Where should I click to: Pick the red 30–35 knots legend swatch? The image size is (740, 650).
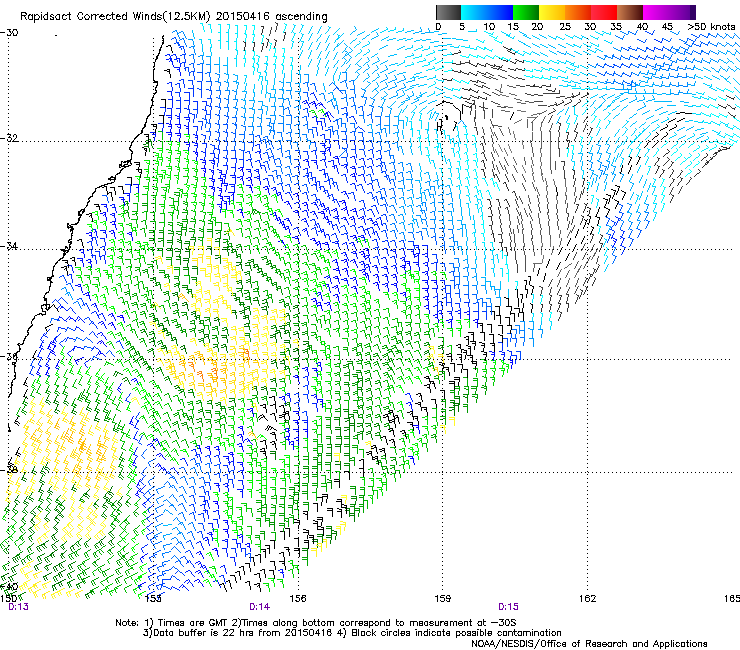(x=604, y=12)
